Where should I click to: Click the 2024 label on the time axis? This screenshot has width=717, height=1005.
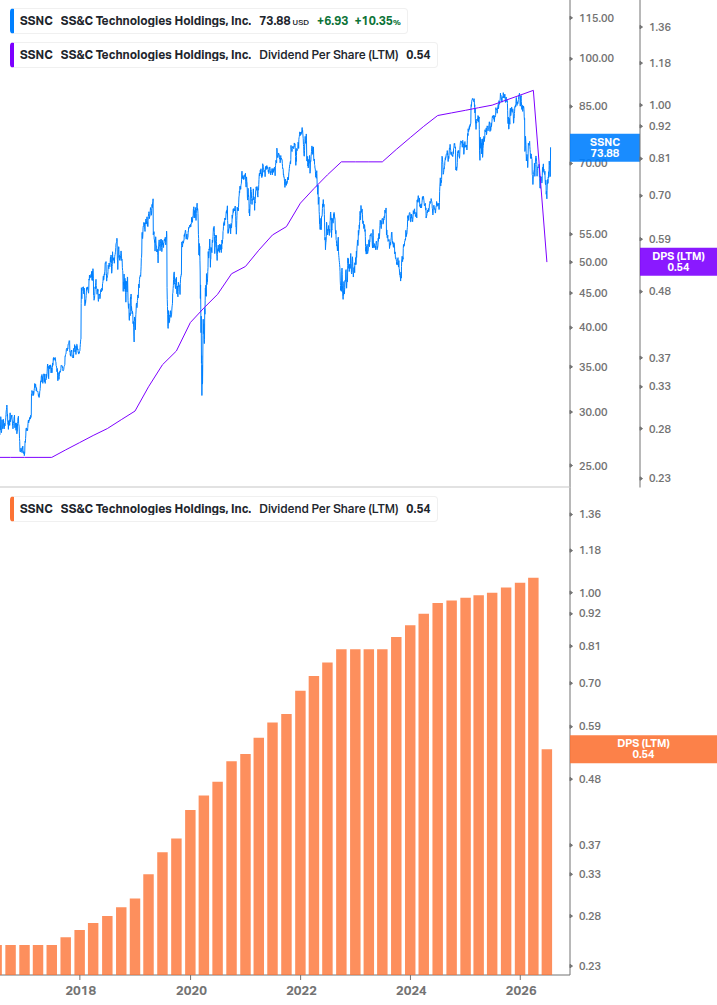[411, 990]
